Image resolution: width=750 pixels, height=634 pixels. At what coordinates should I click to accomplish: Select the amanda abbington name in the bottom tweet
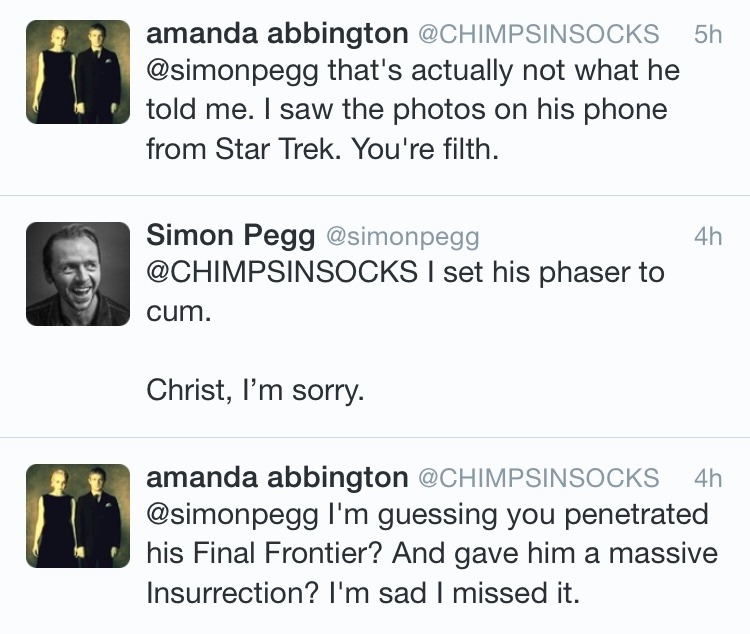(x=276, y=477)
